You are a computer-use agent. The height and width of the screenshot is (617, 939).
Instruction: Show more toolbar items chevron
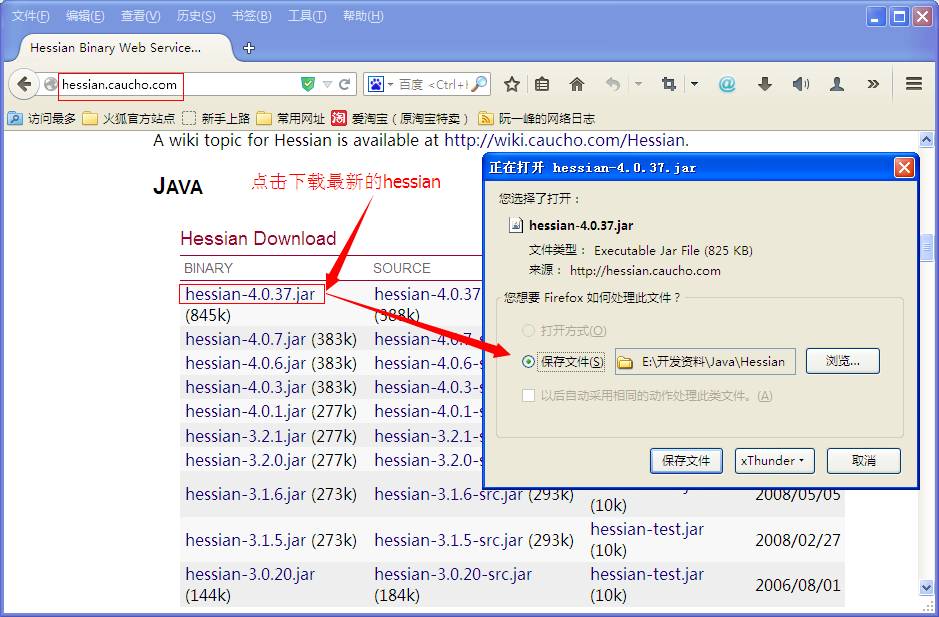[873, 84]
